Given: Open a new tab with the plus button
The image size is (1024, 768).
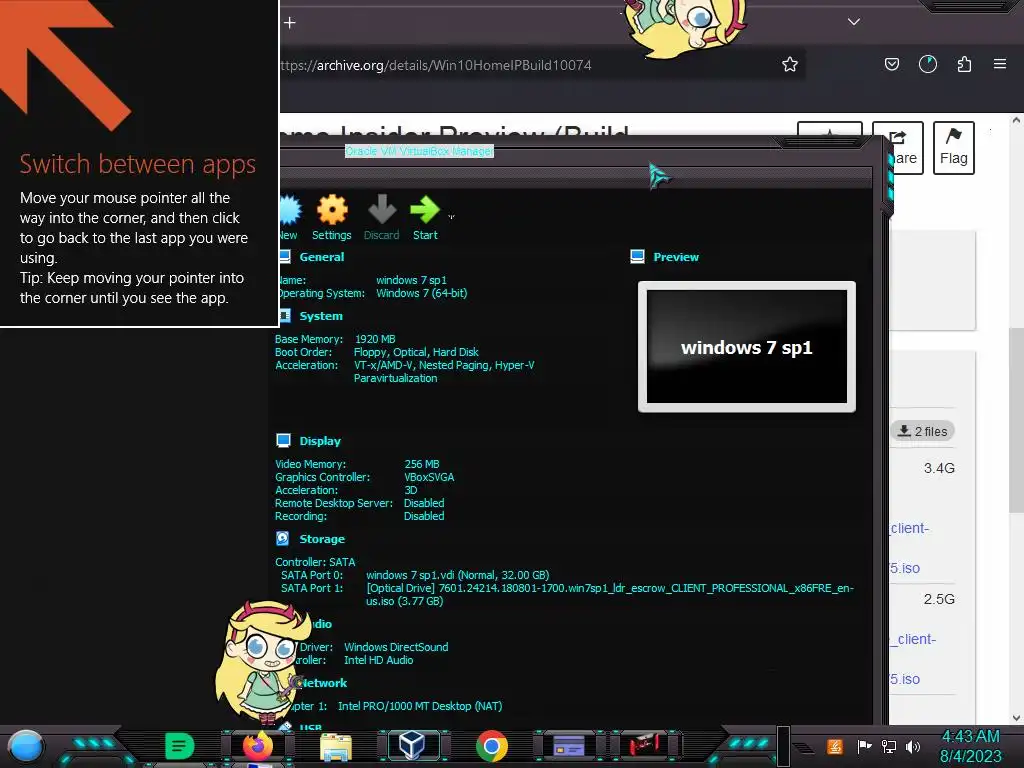Looking at the screenshot, I should pos(290,23).
